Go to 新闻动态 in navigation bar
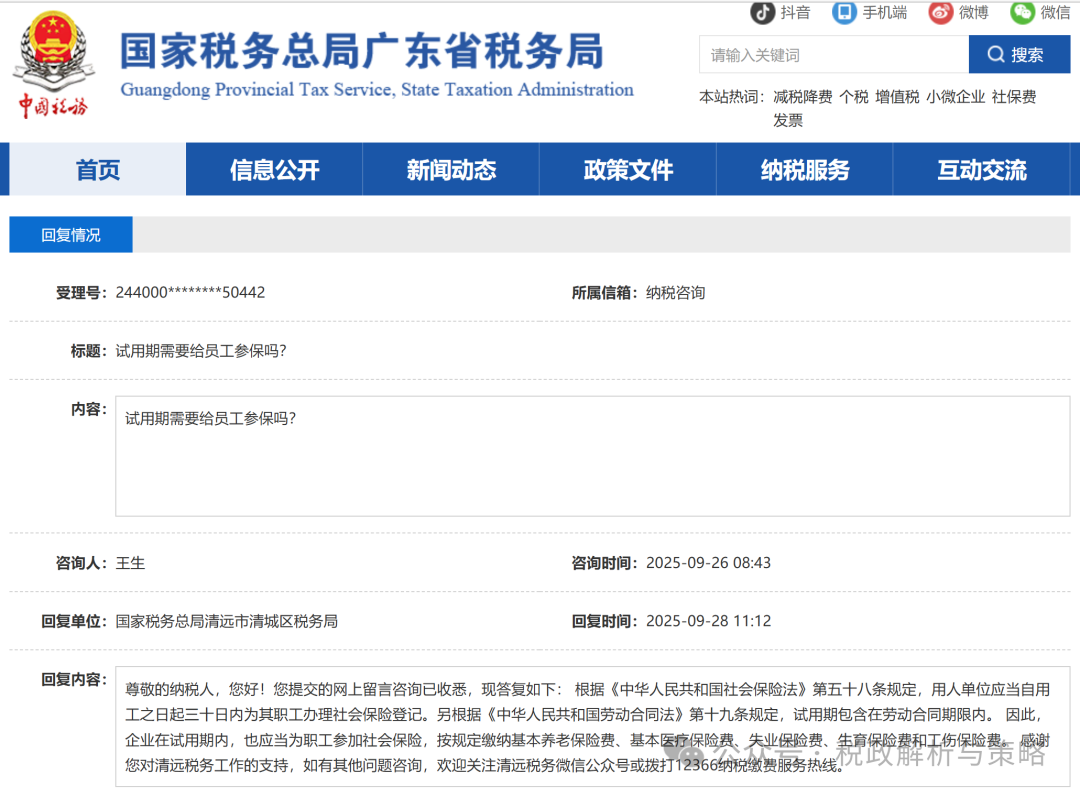 click(451, 170)
